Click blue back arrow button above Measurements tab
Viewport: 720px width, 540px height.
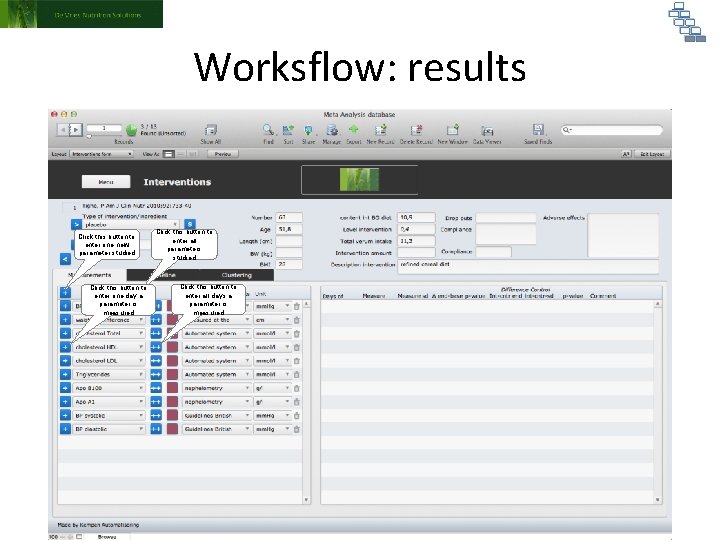[65, 259]
